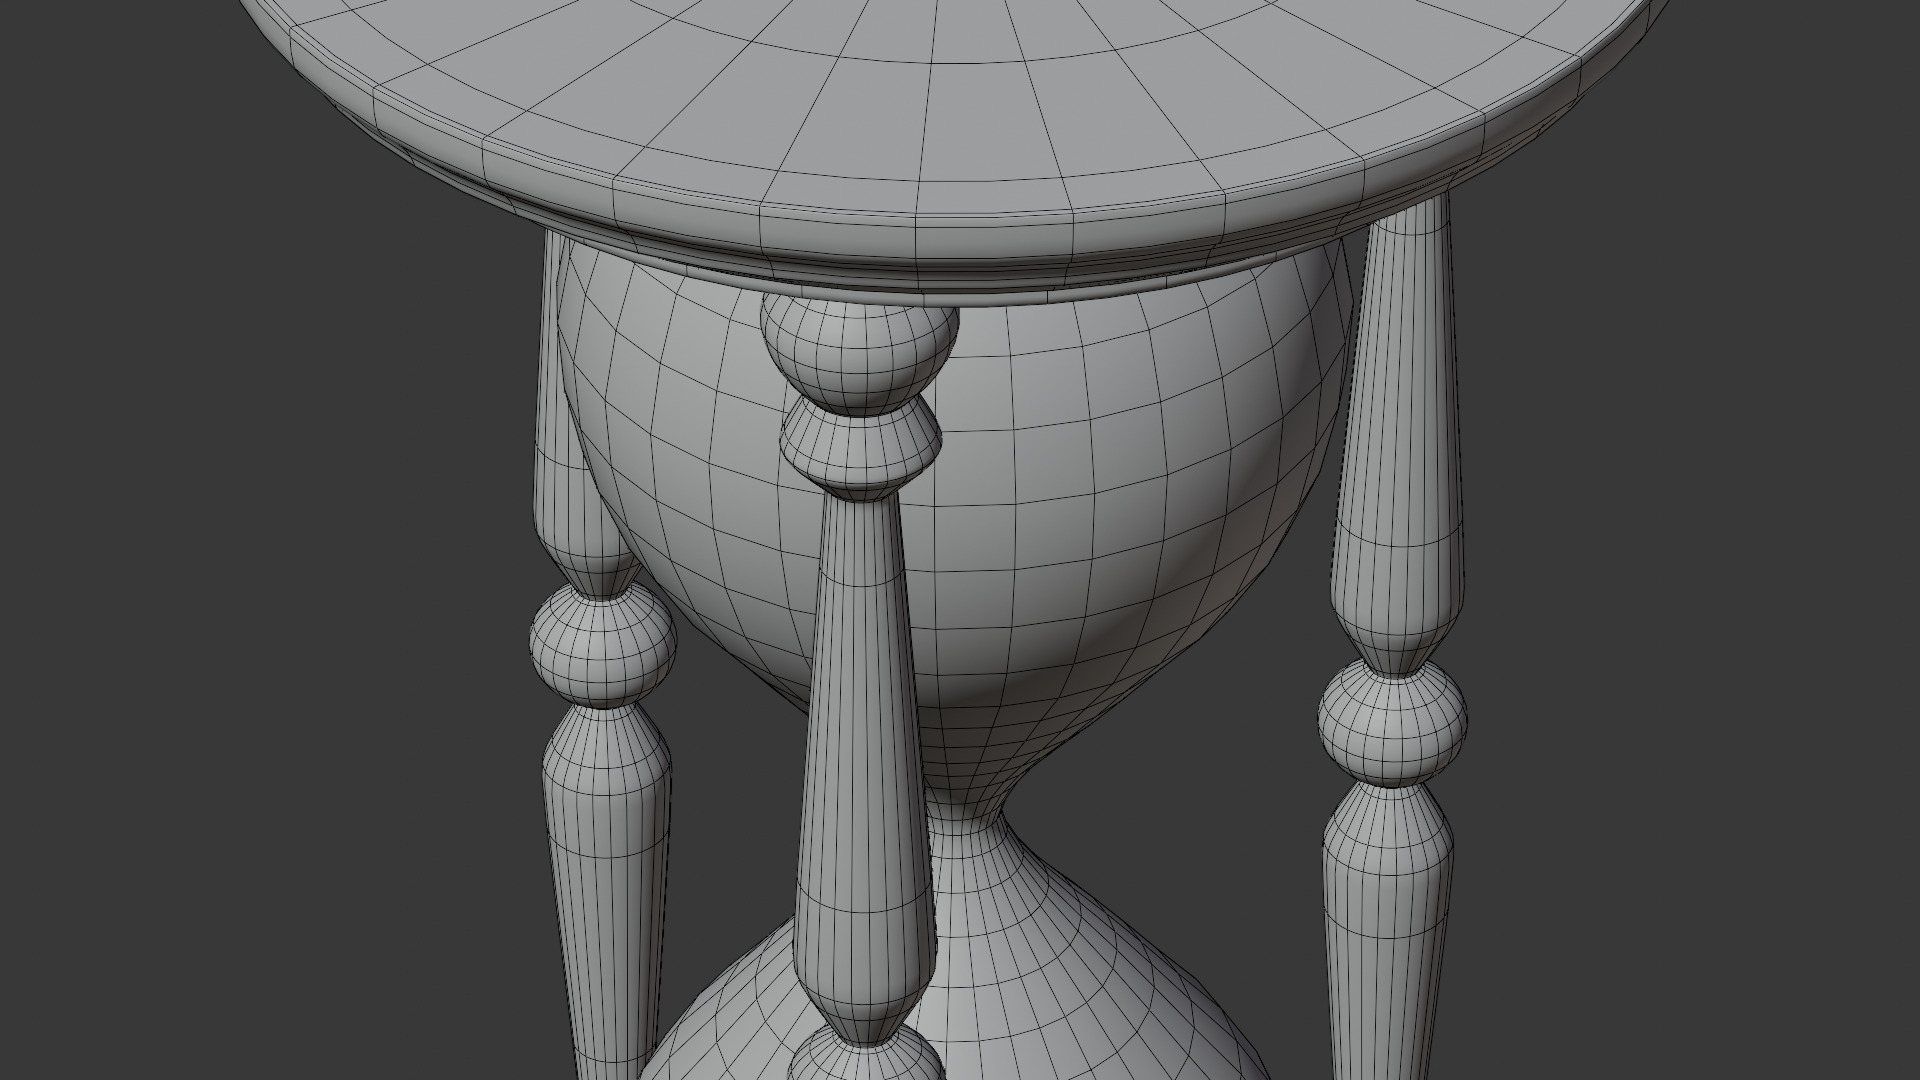This screenshot has width=1920, height=1080.
Task: Click empty viewport background right of hourglass
Action: (x=1700, y=600)
